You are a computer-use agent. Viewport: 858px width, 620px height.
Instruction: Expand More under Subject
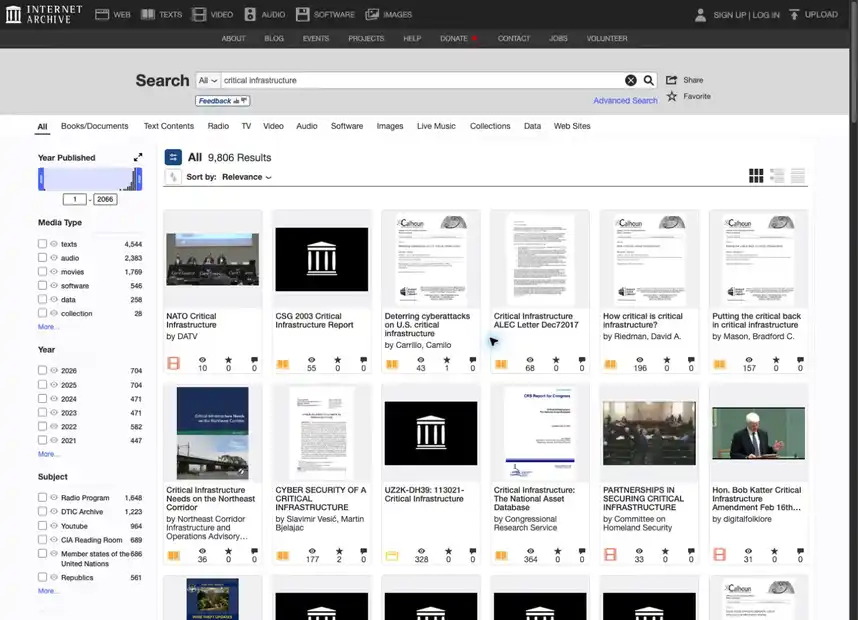click(48, 590)
